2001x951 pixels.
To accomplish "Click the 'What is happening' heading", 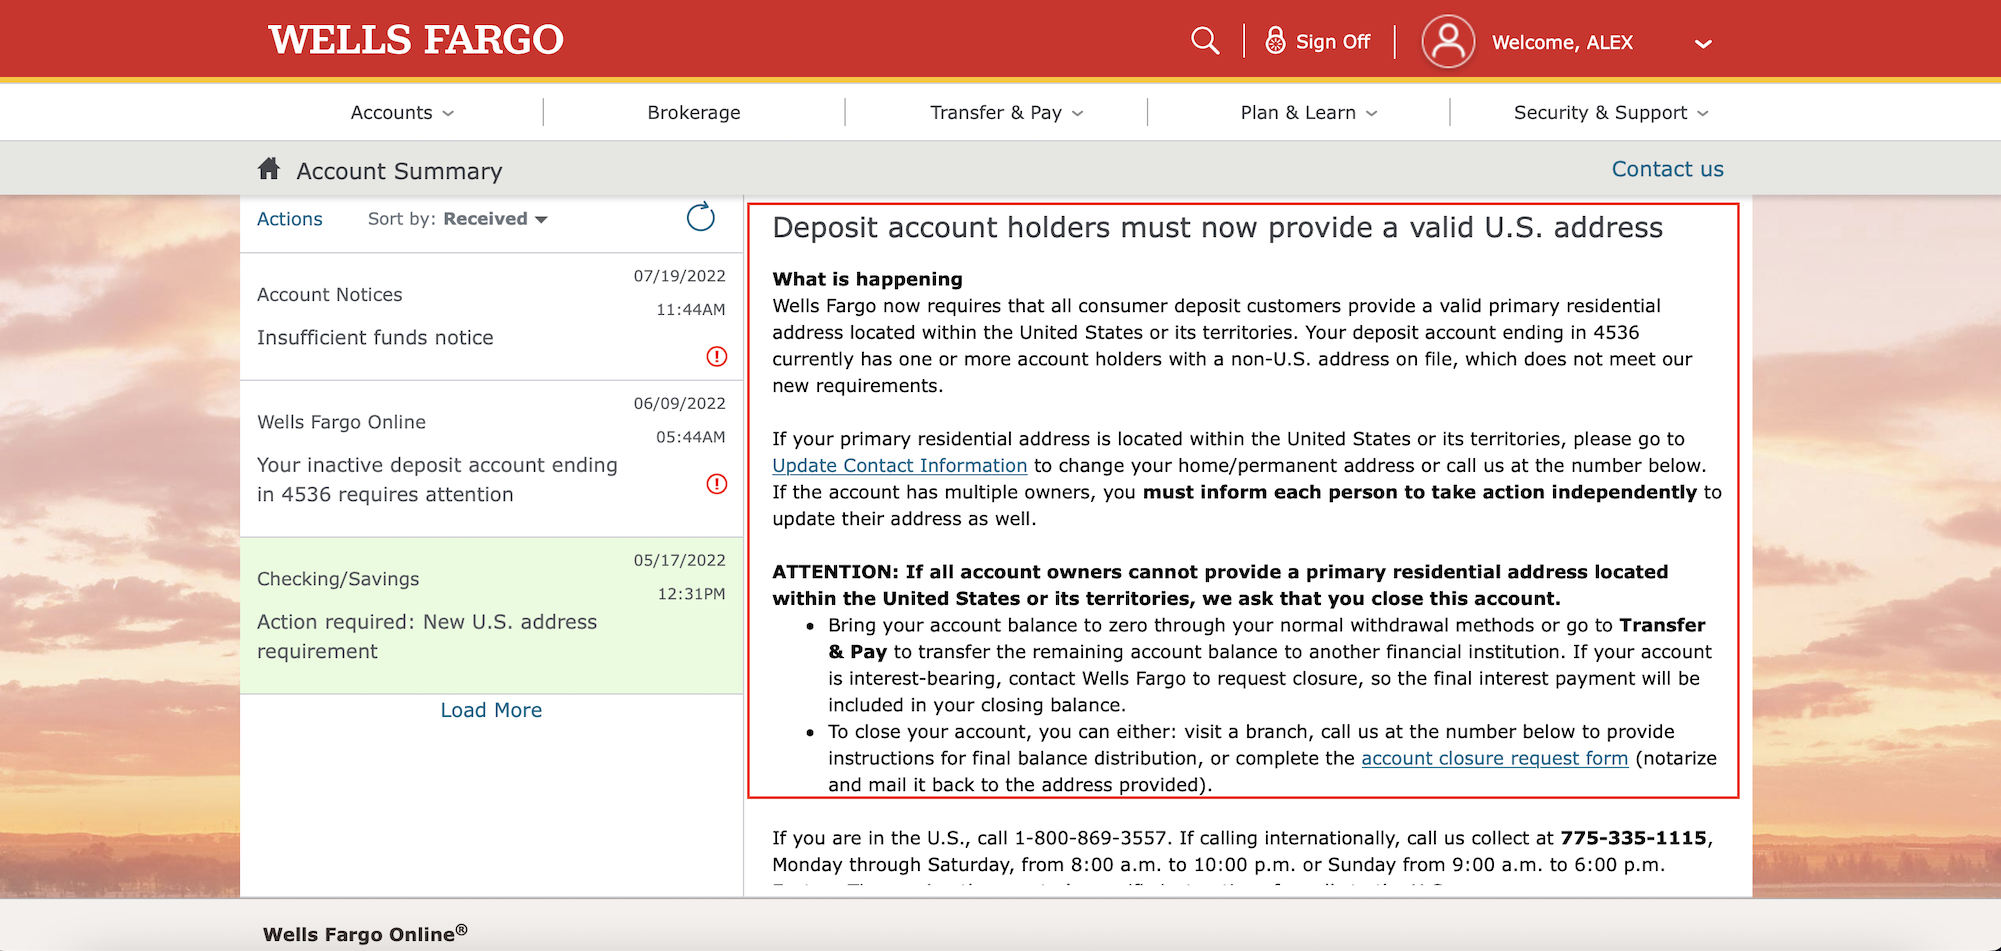I will (867, 279).
